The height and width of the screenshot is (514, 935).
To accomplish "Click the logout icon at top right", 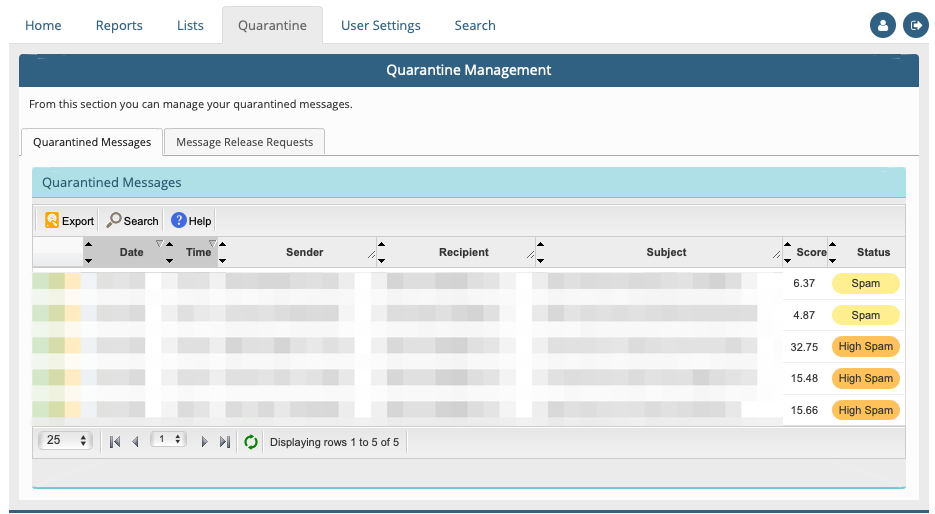I will pos(915,26).
